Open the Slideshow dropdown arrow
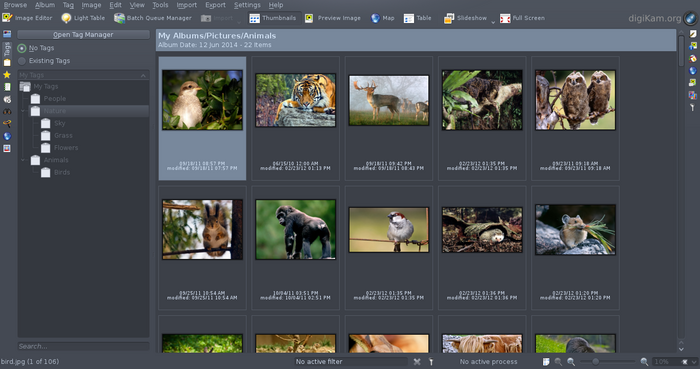Image resolution: width=700 pixels, height=369 pixels. [493, 21]
